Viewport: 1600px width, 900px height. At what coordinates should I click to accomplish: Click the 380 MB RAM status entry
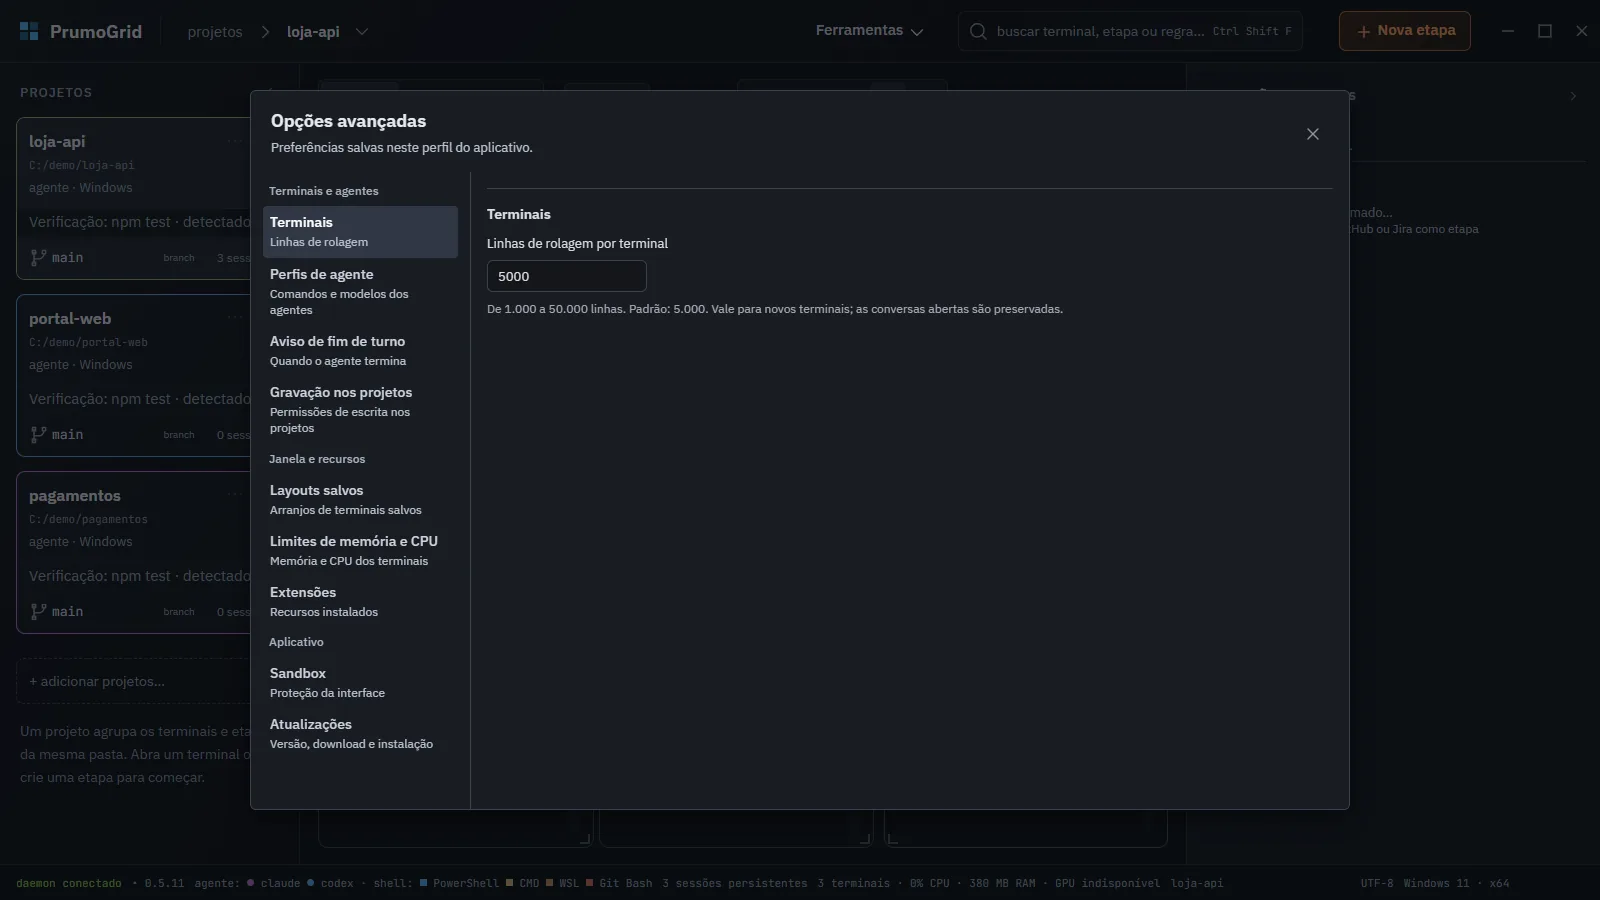pos(1002,883)
